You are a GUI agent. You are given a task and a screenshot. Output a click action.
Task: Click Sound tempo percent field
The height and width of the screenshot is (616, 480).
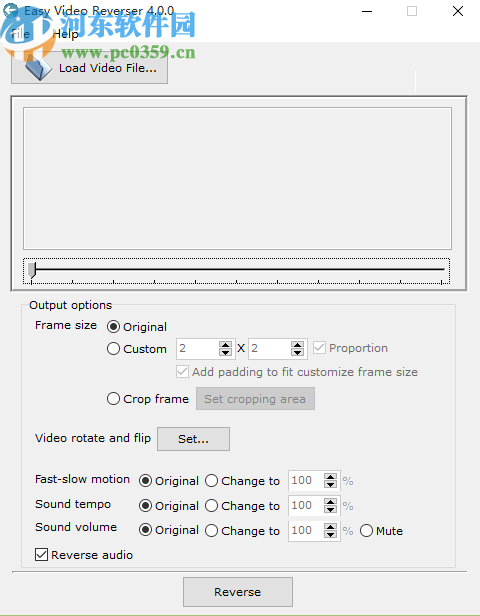(306, 506)
